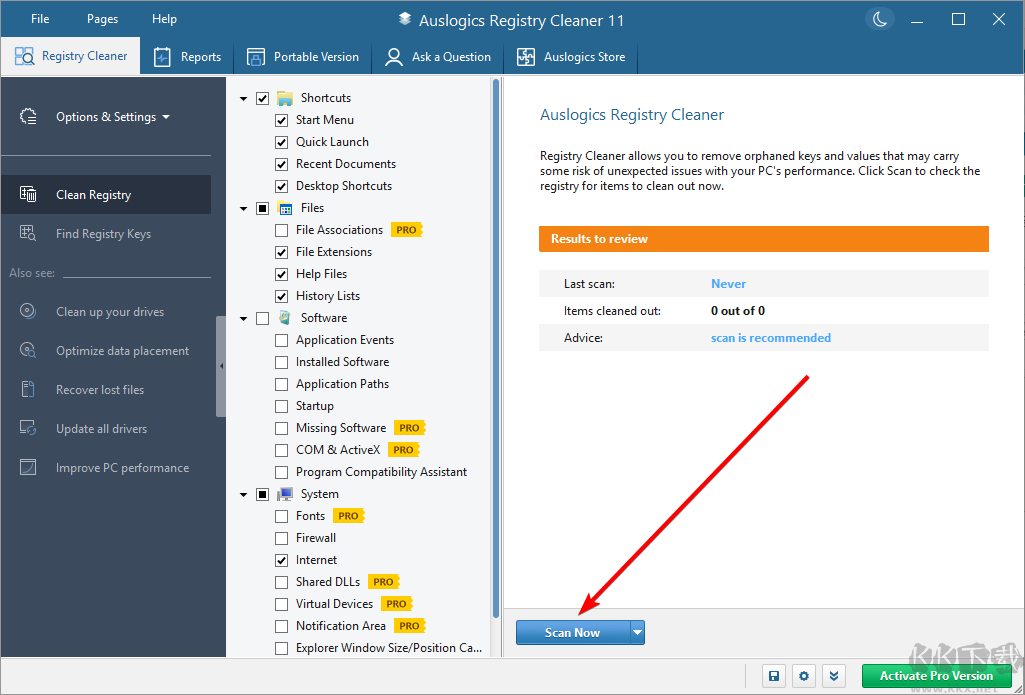The height and width of the screenshot is (695, 1025).
Task: Click the Activate Pro Version button
Action: (936, 676)
